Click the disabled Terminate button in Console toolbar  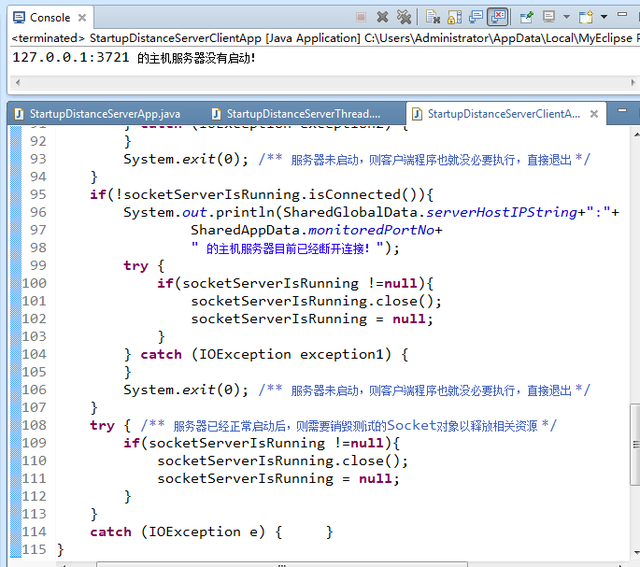tap(361, 17)
